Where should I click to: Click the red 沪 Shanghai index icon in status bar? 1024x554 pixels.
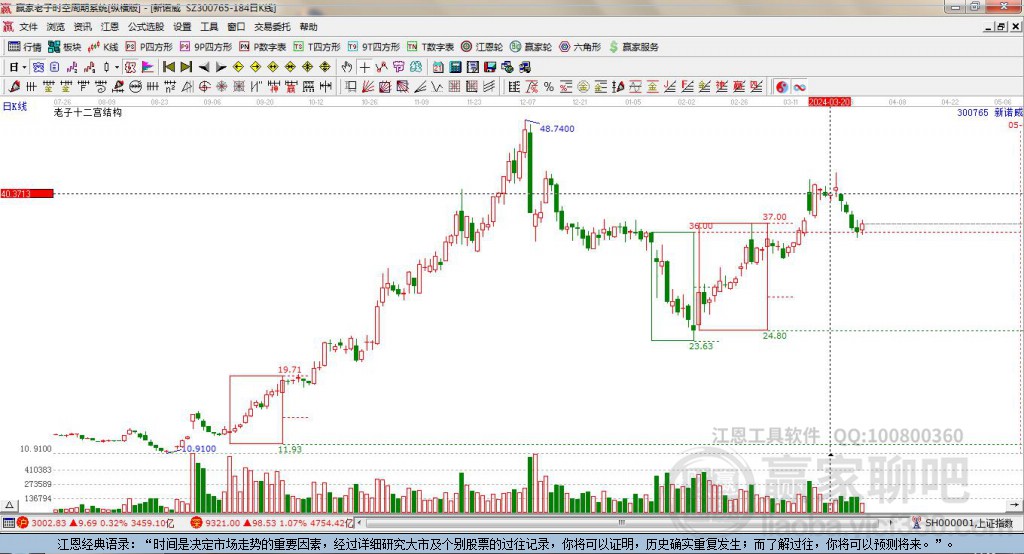pos(23,523)
